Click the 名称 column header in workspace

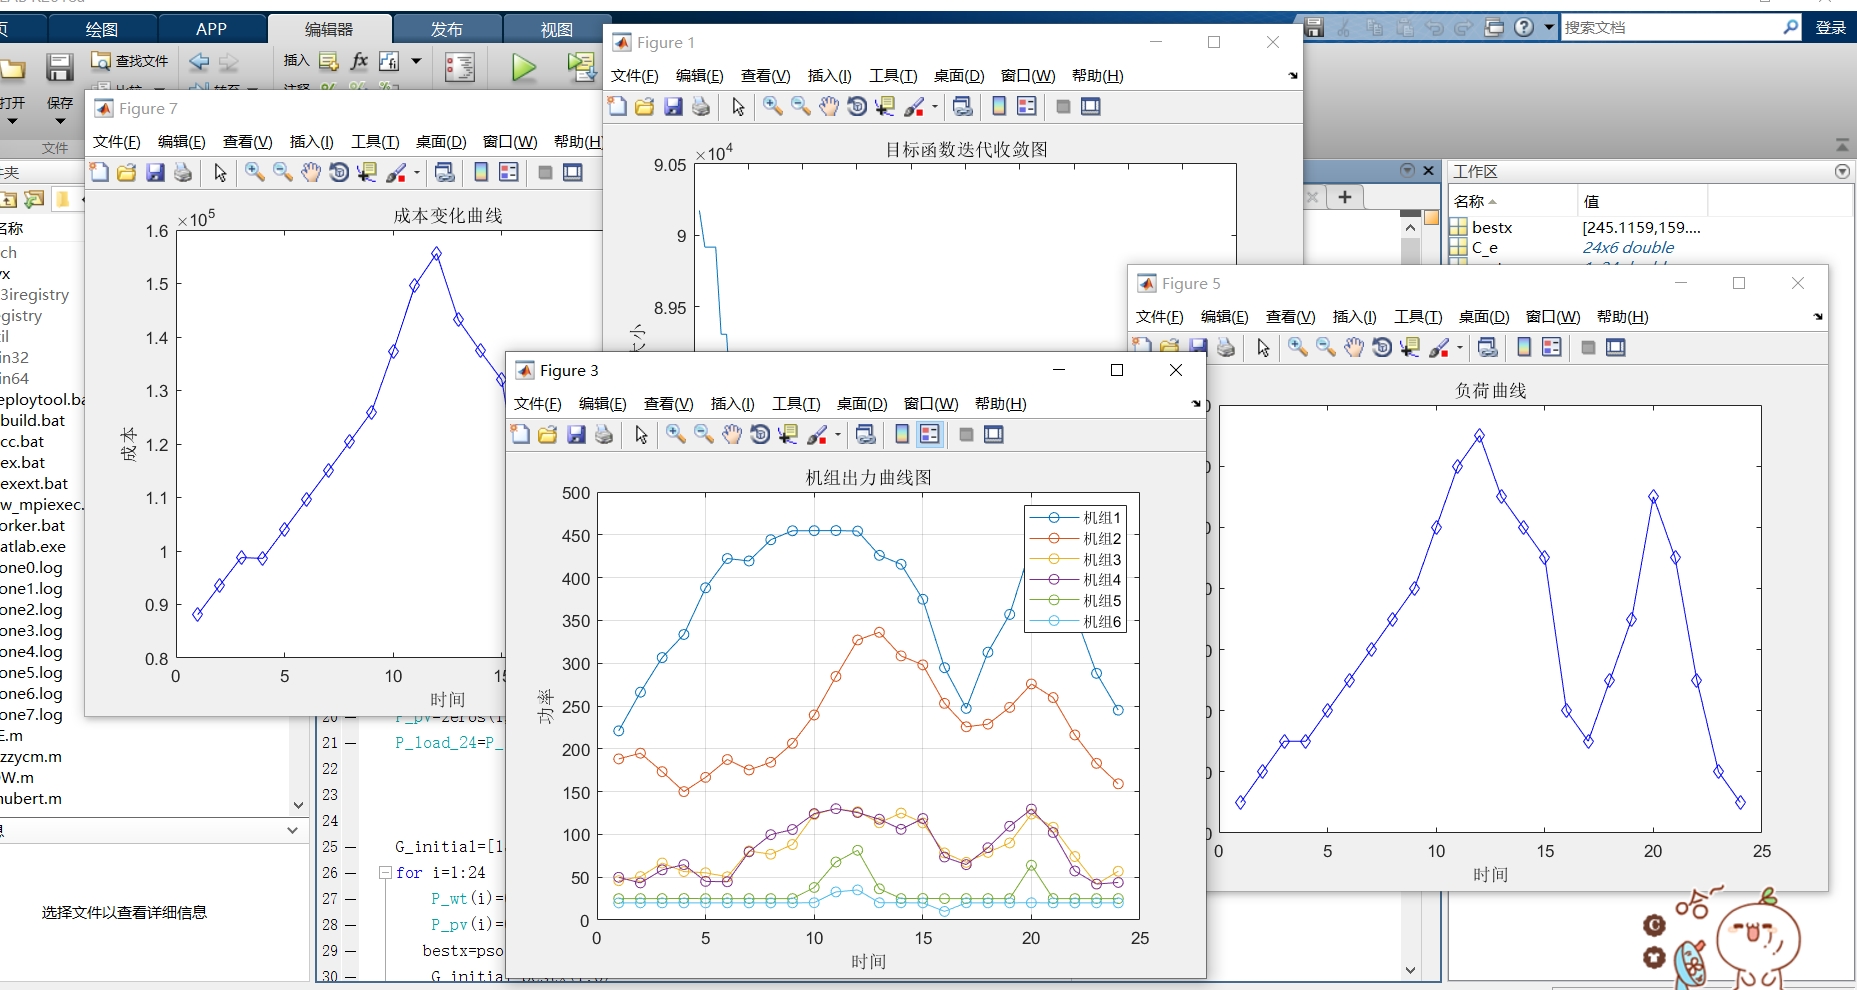[x=1512, y=201]
